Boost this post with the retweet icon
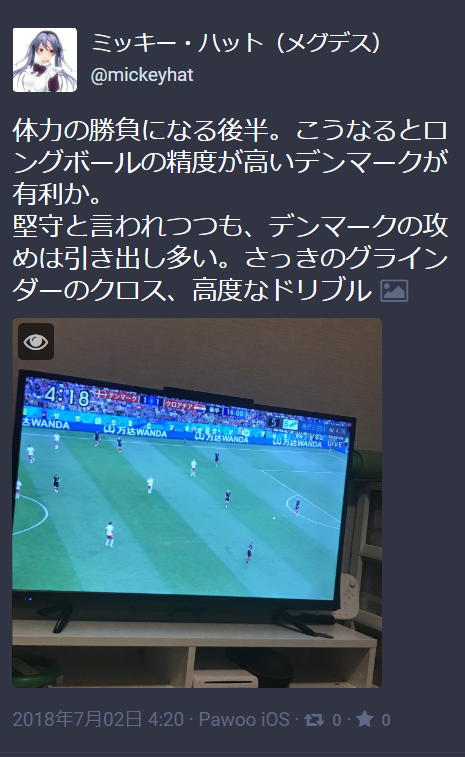 tap(314, 720)
